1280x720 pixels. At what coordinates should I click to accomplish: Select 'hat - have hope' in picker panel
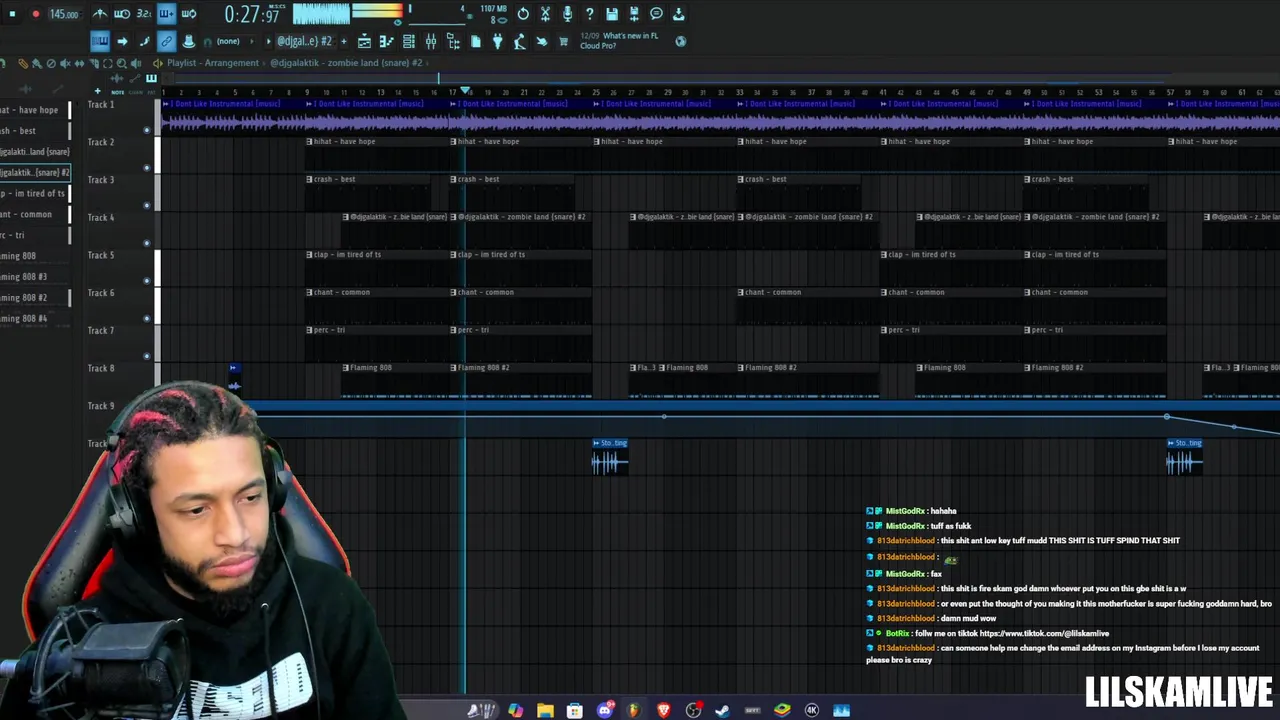[34, 110]
